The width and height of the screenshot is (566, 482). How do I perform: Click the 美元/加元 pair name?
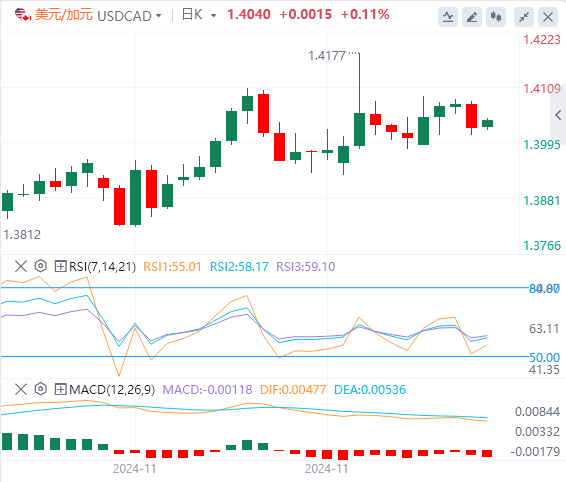tap(64, 15)
